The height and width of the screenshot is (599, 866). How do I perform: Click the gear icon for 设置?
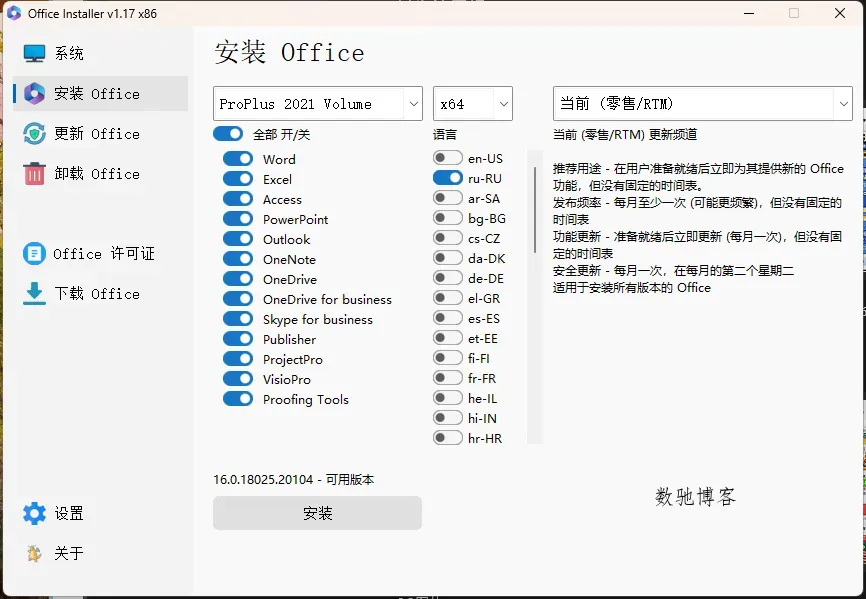pyautogui.click(x=34, y=513)
